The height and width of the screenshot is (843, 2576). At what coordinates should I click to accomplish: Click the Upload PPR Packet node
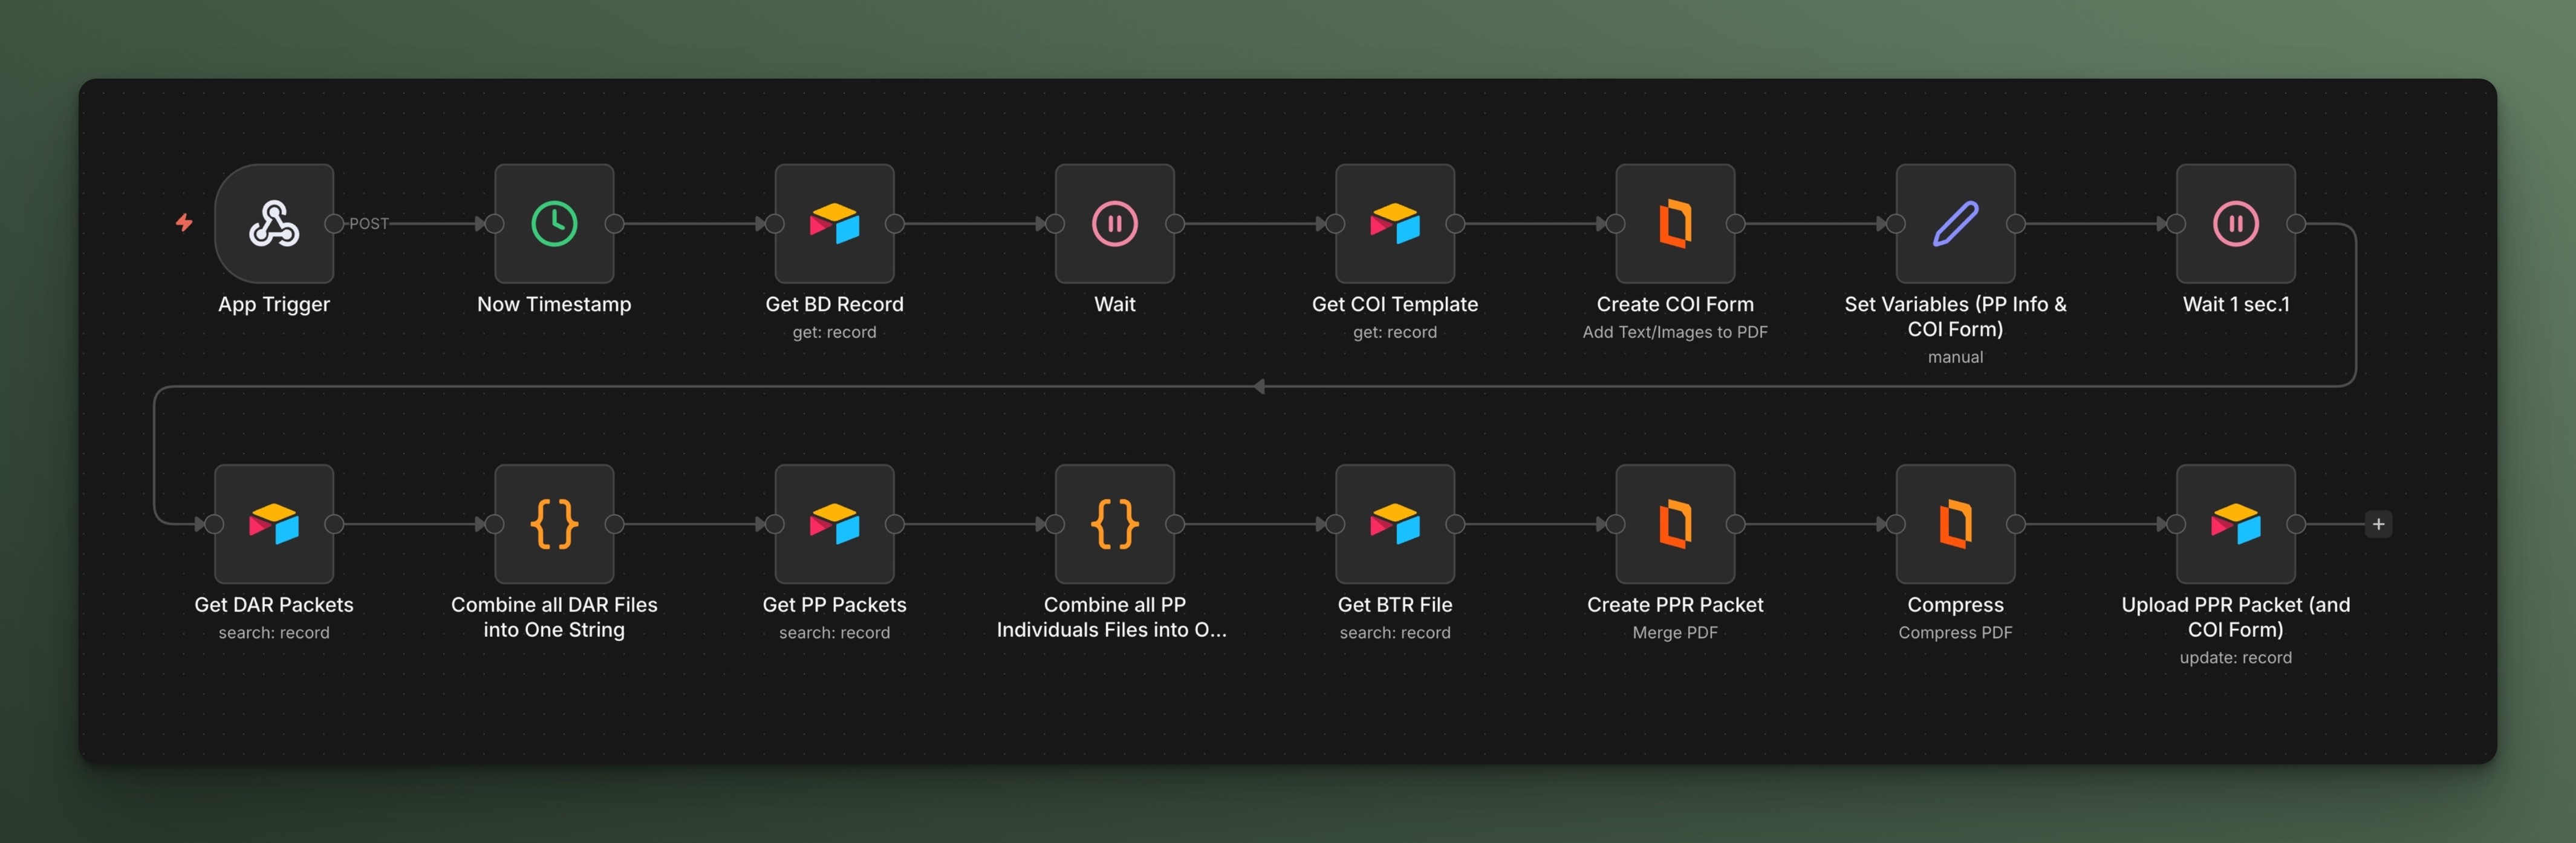[x=2235, y=524]
